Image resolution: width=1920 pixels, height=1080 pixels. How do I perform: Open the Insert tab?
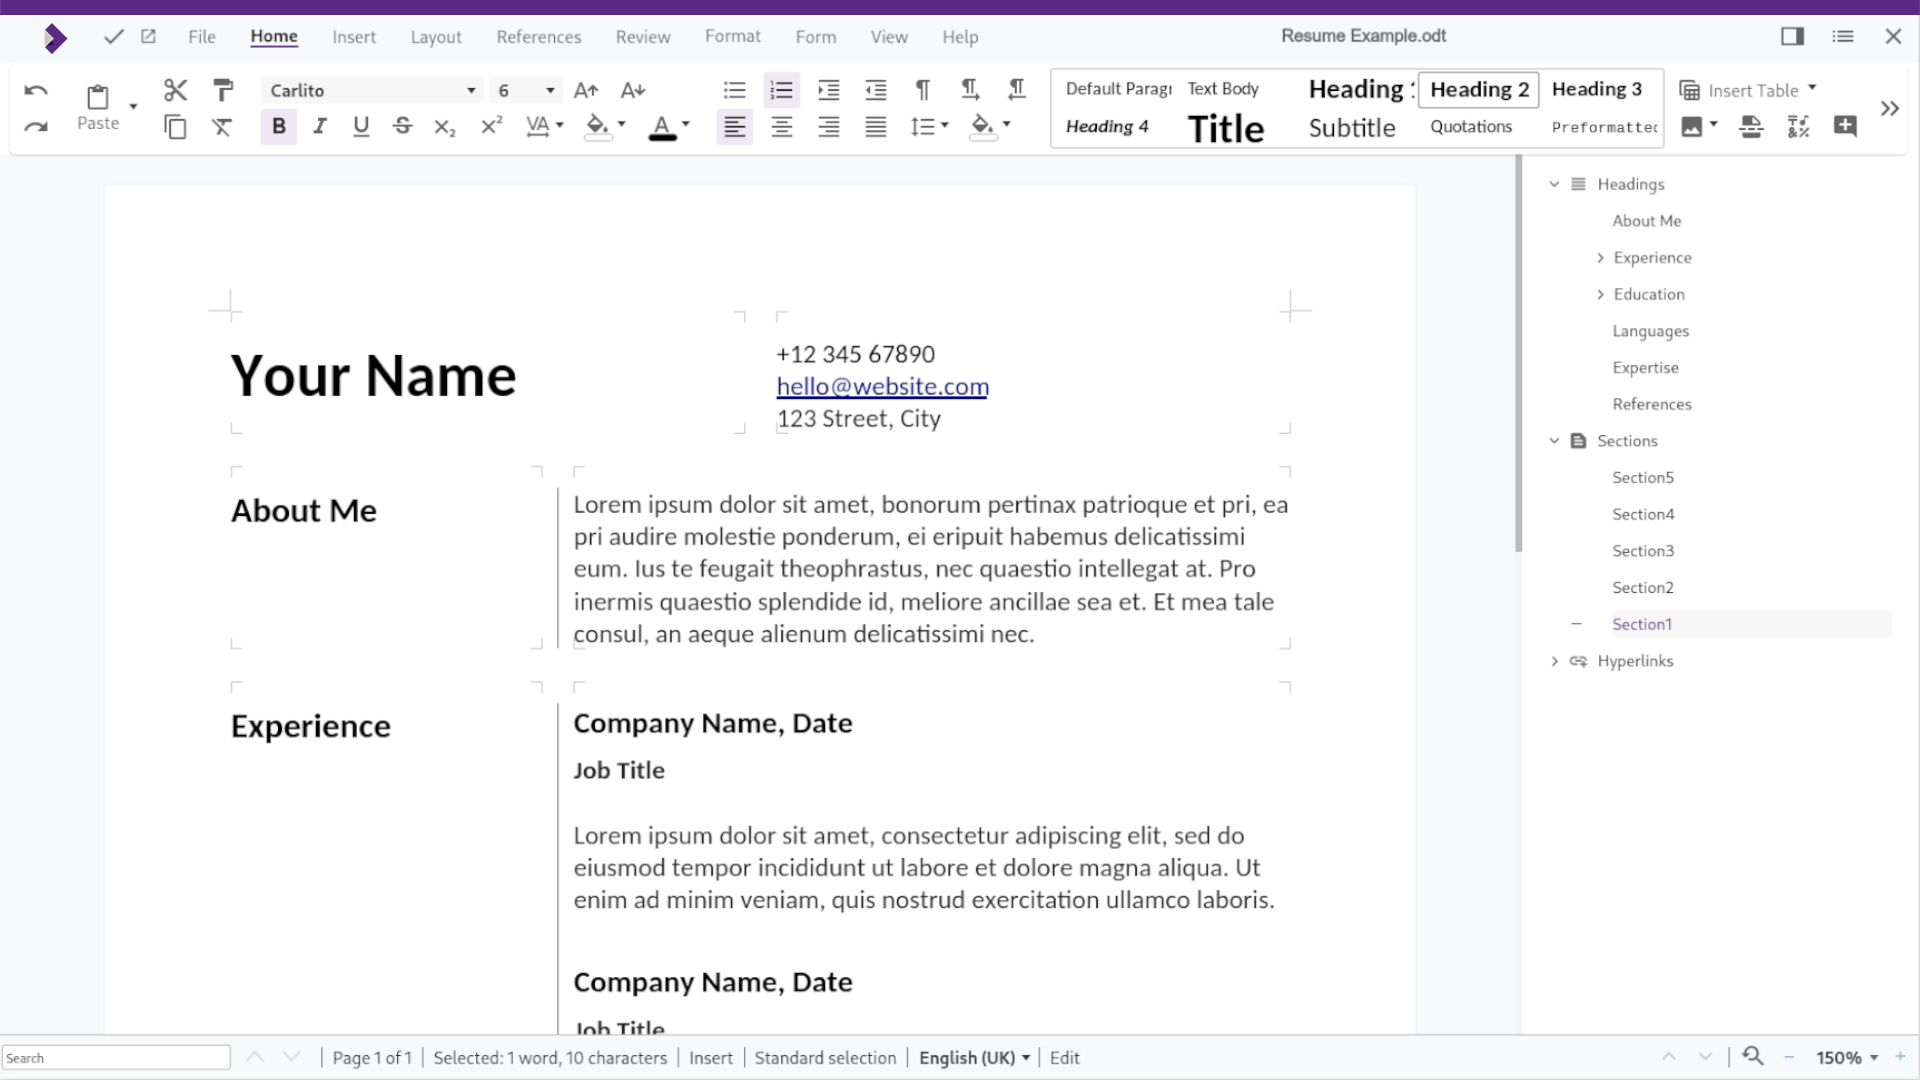tap(354, 37)
